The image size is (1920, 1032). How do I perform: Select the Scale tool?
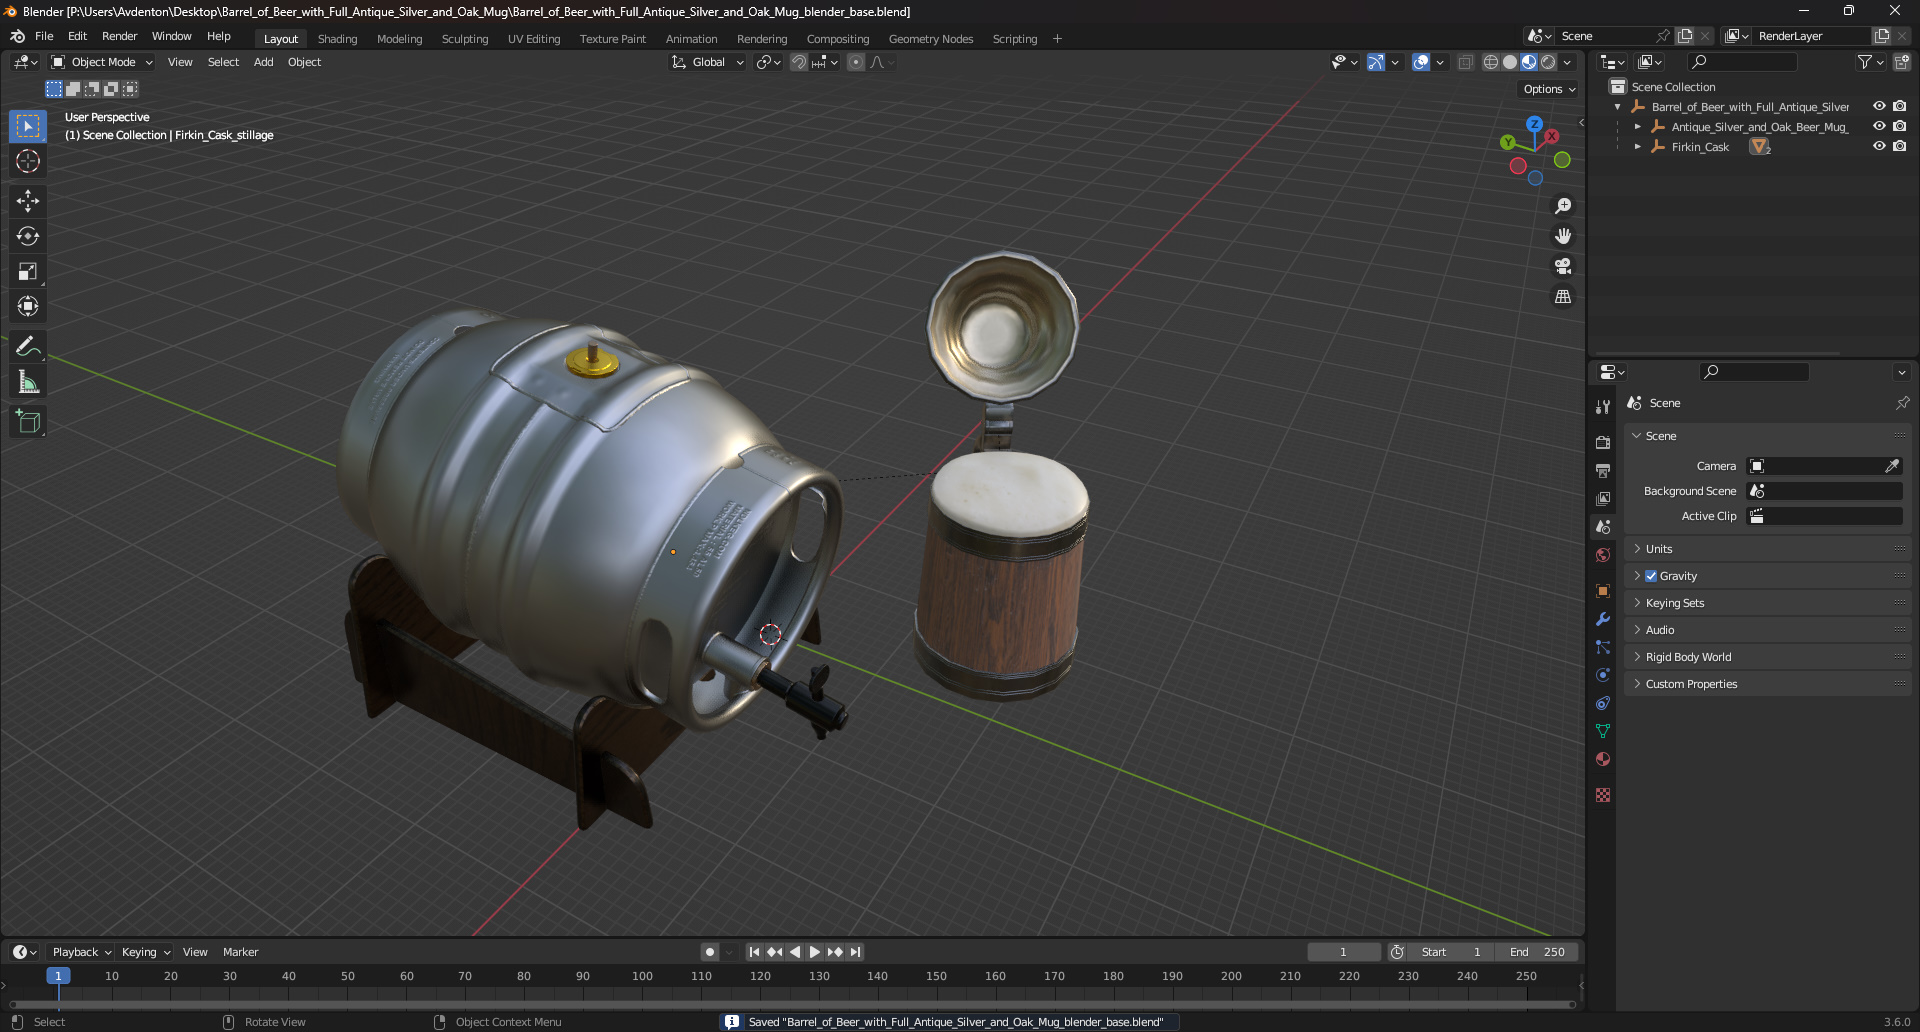(x=28, y=271)
